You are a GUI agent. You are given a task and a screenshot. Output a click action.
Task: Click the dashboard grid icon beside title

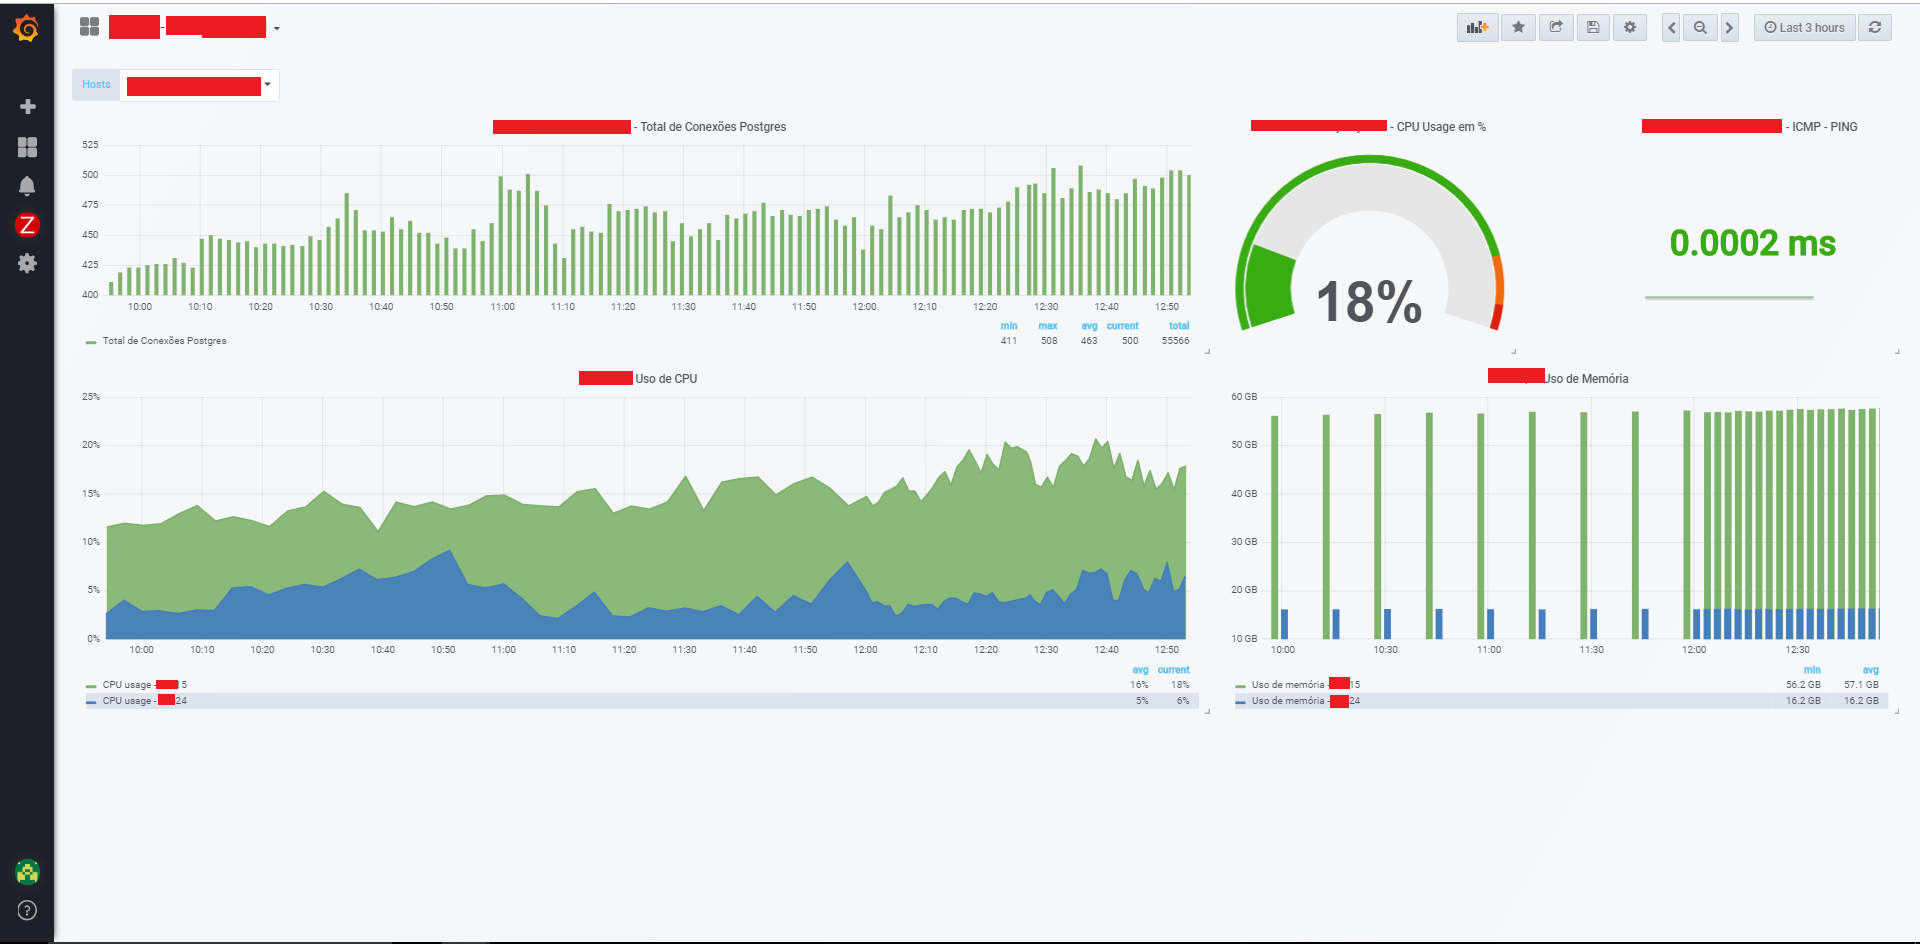click(x=89, y=27)
